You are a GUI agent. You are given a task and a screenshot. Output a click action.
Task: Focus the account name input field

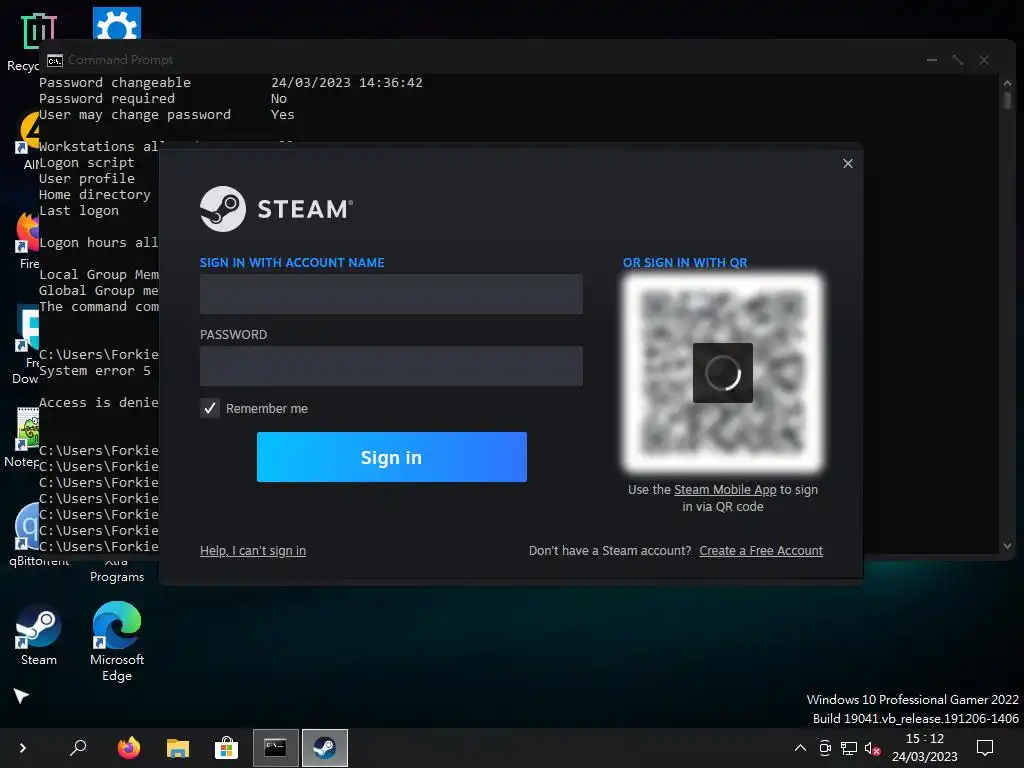(x=391, y=294)
